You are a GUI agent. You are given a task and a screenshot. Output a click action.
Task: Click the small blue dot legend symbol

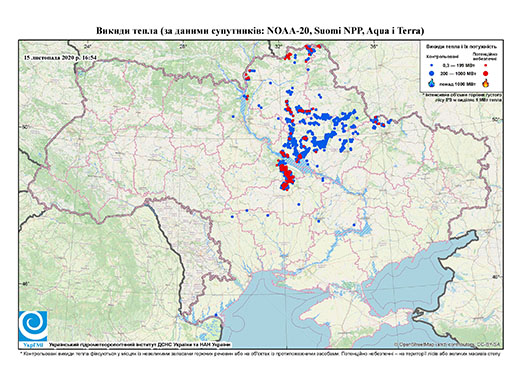pos(432,65)
